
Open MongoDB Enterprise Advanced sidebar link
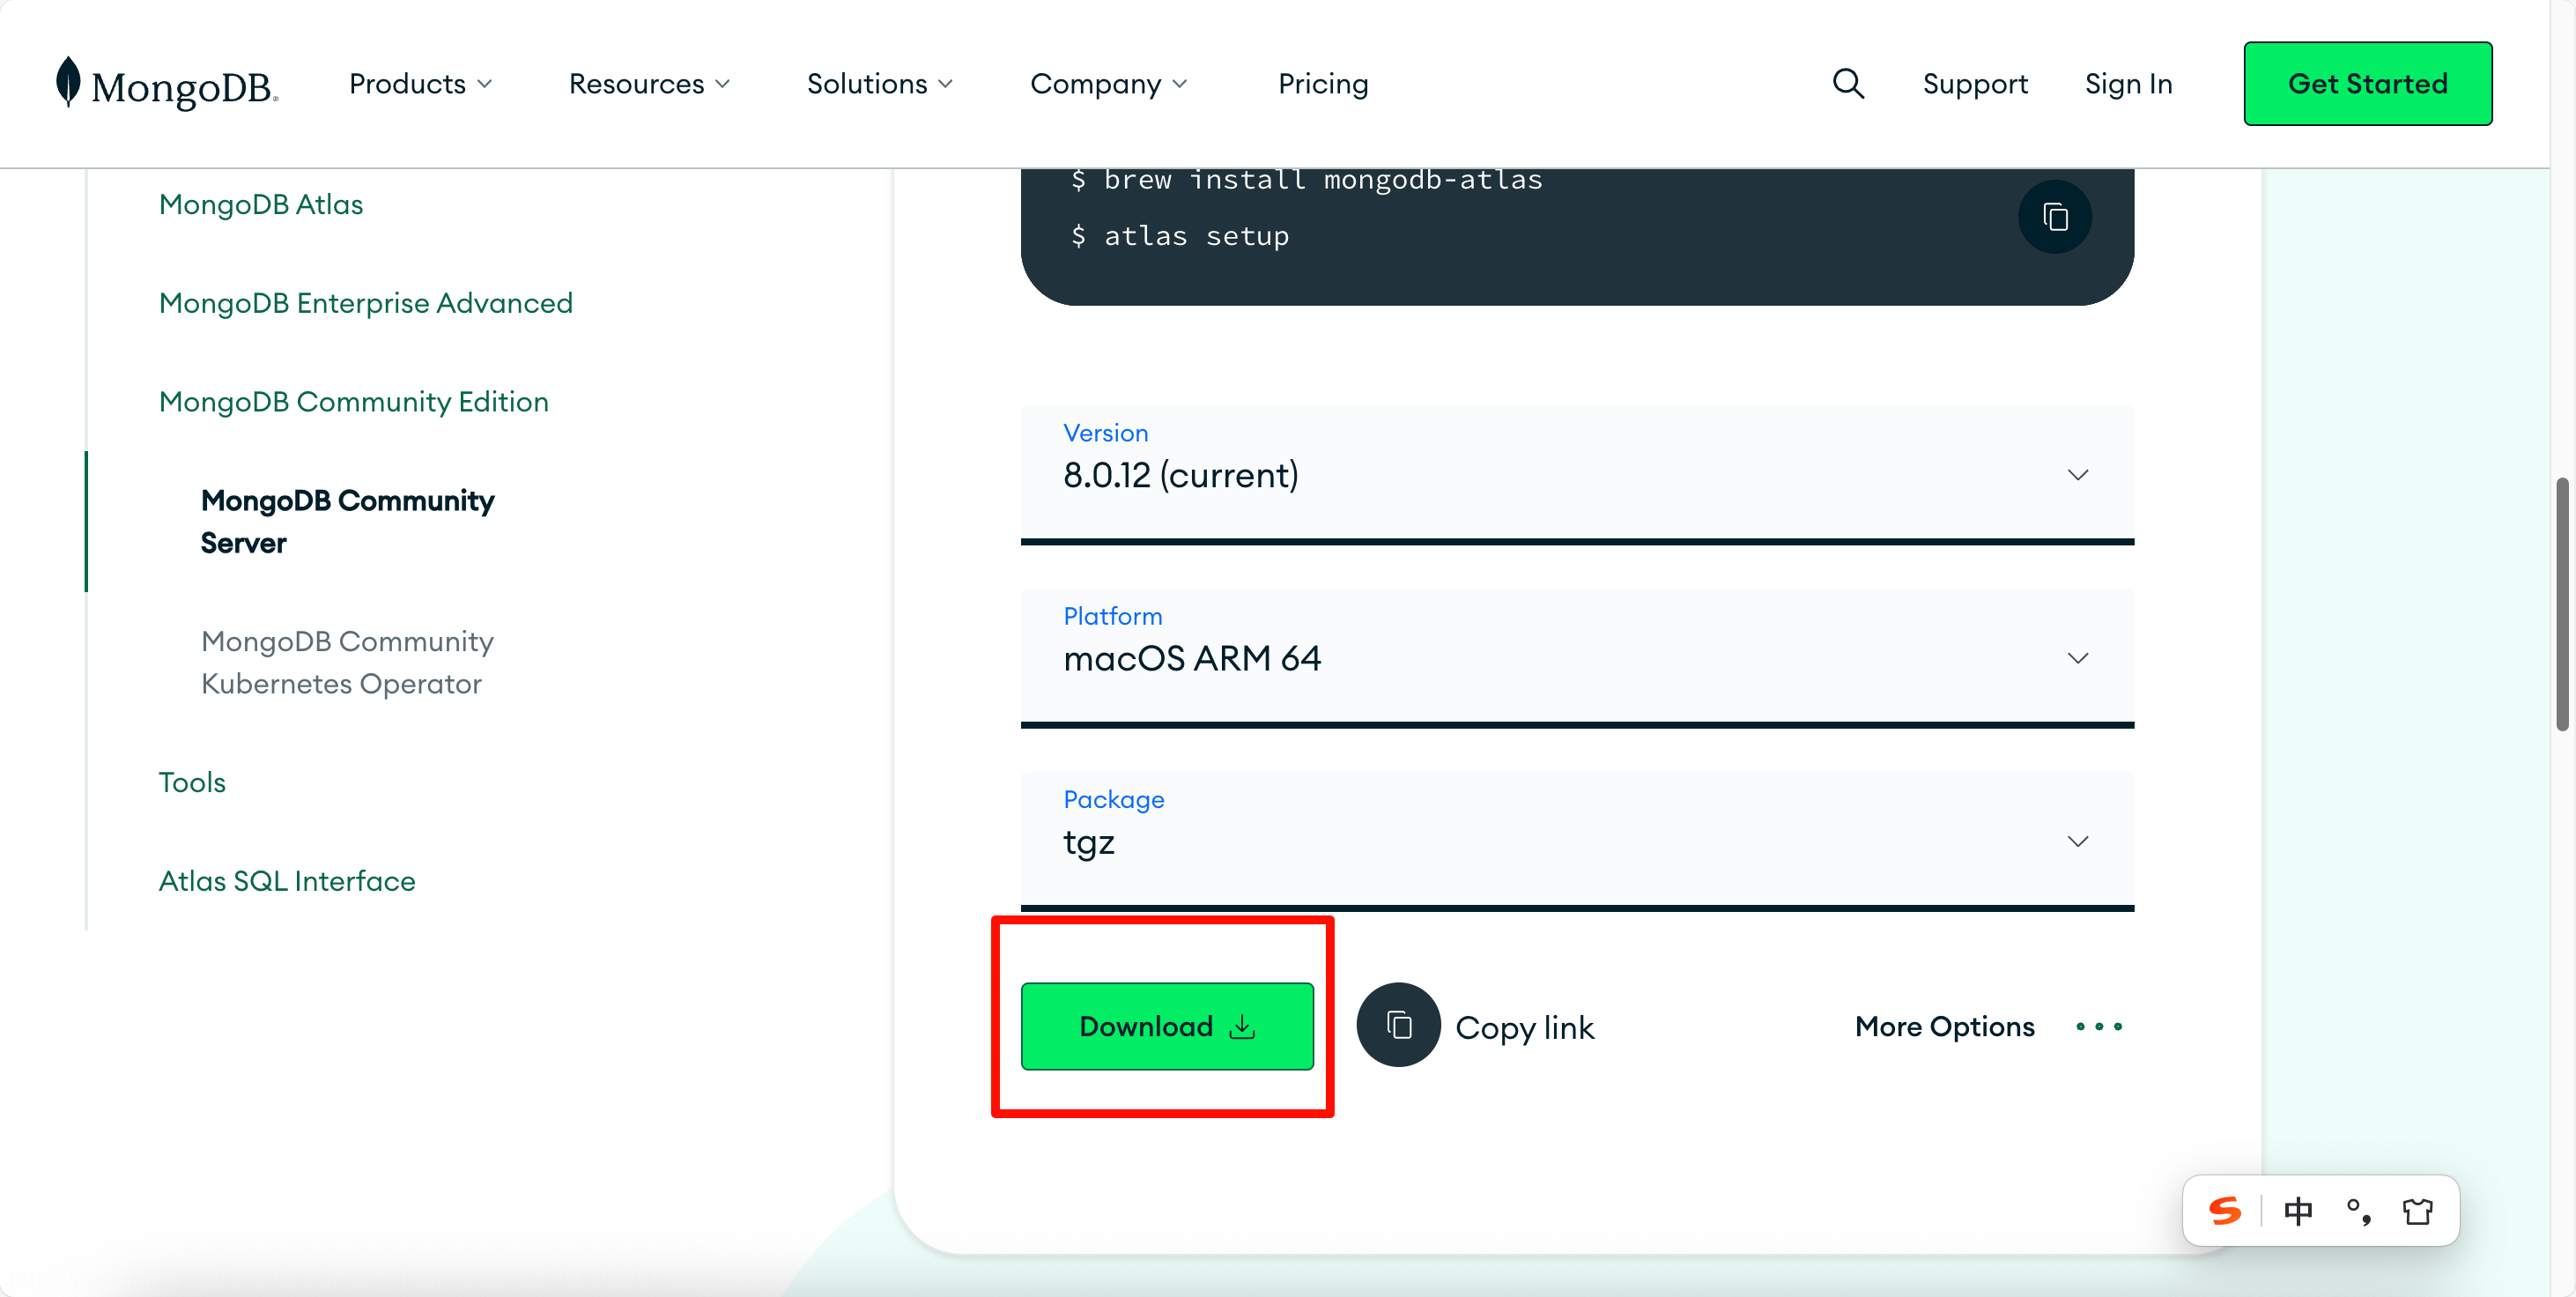(x=365, y=303)
